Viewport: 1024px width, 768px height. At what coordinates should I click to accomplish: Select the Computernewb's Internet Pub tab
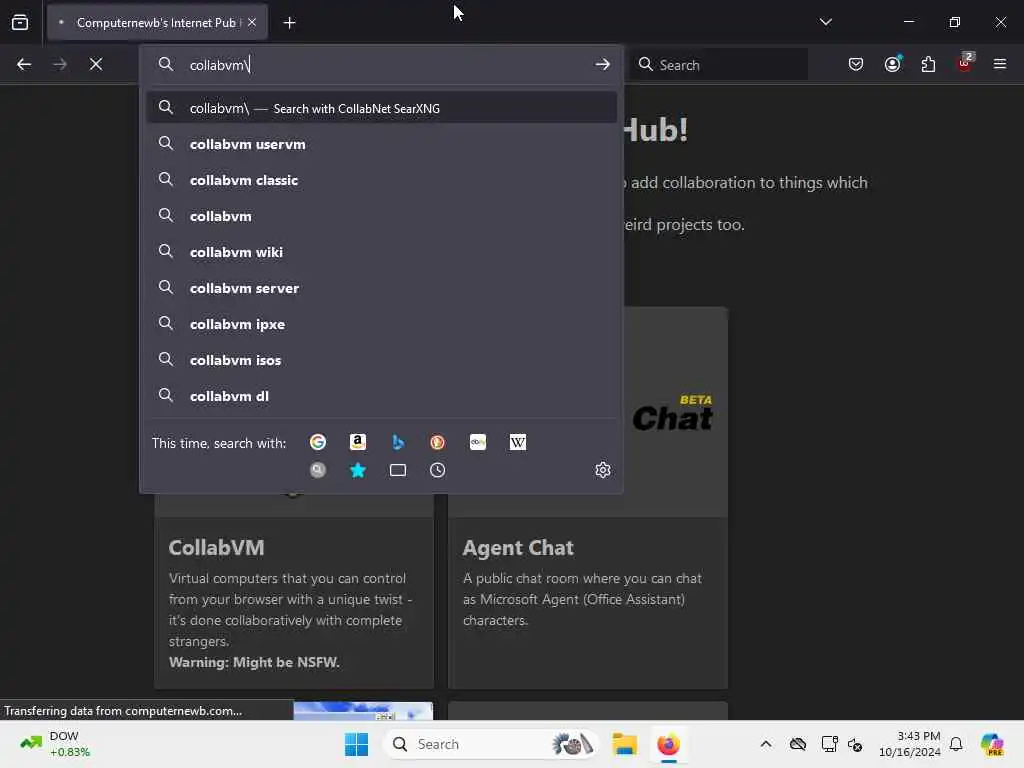[157, 22]
